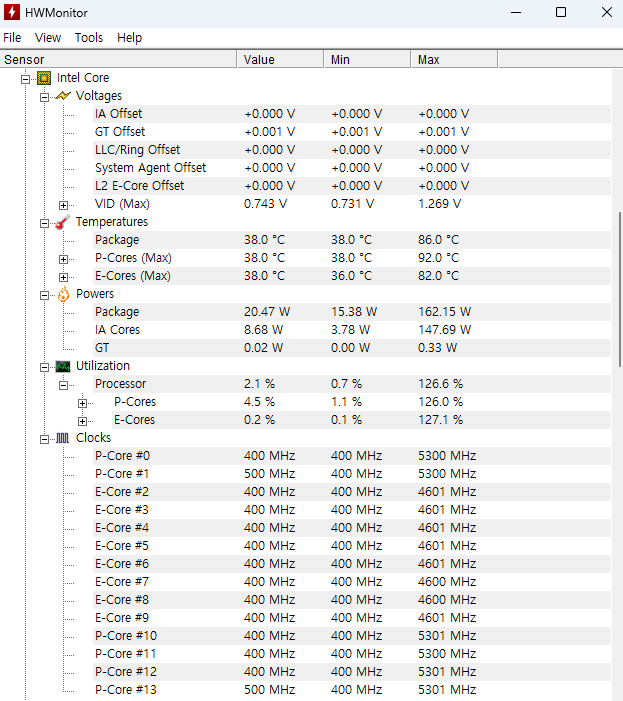Select the E-Core #5 clock row
This screenshot has height=701, width=623.
click(352, 546)
